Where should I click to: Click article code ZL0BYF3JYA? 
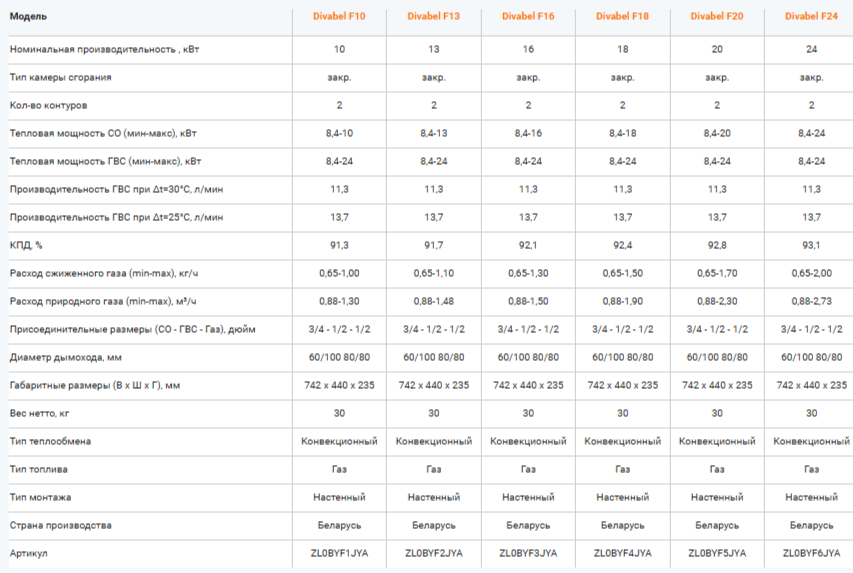528,553
